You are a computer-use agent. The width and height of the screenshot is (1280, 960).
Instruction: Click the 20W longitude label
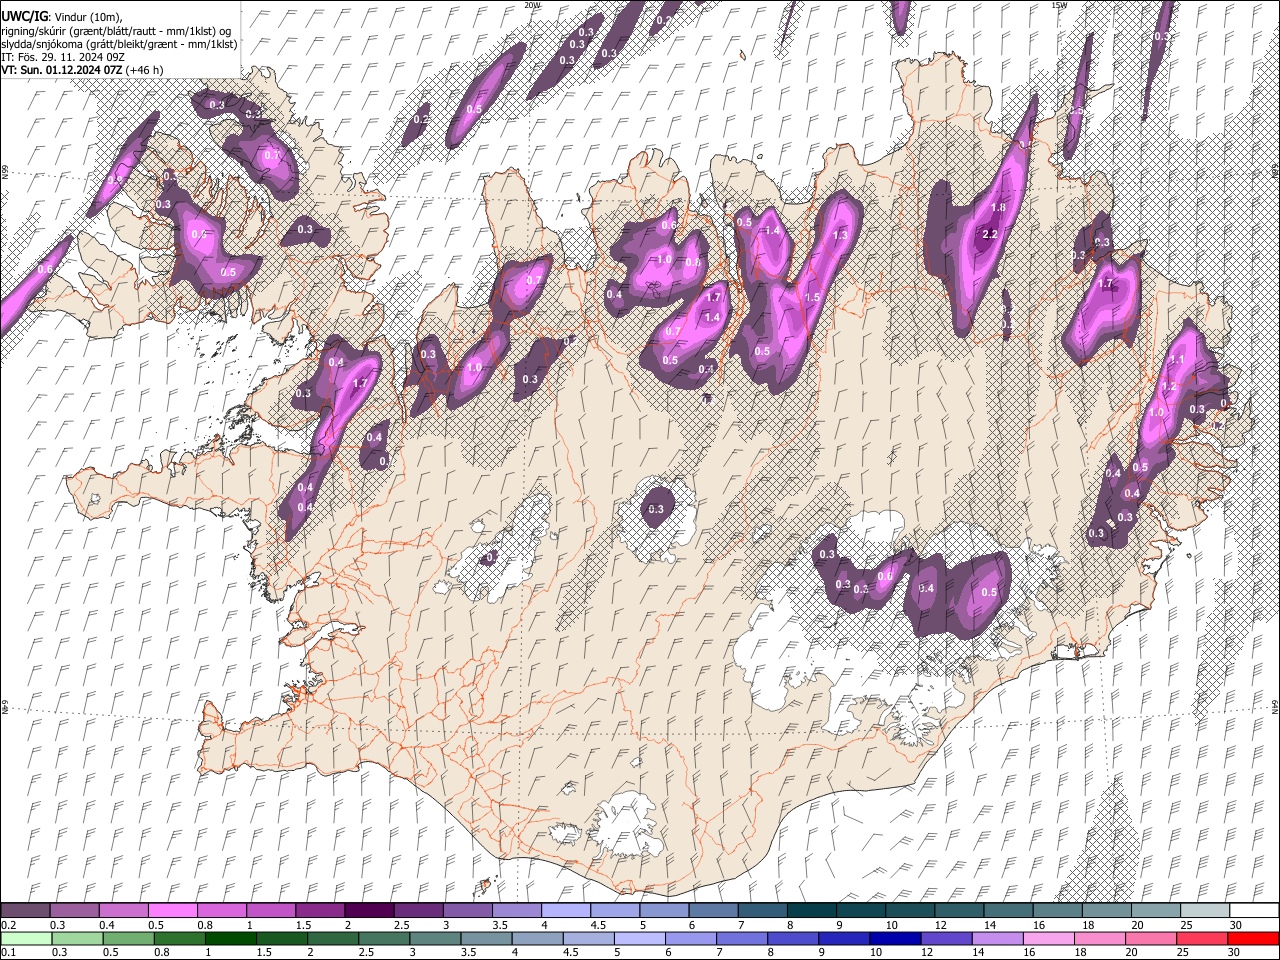pyautogui.click(x=532, y=5)
